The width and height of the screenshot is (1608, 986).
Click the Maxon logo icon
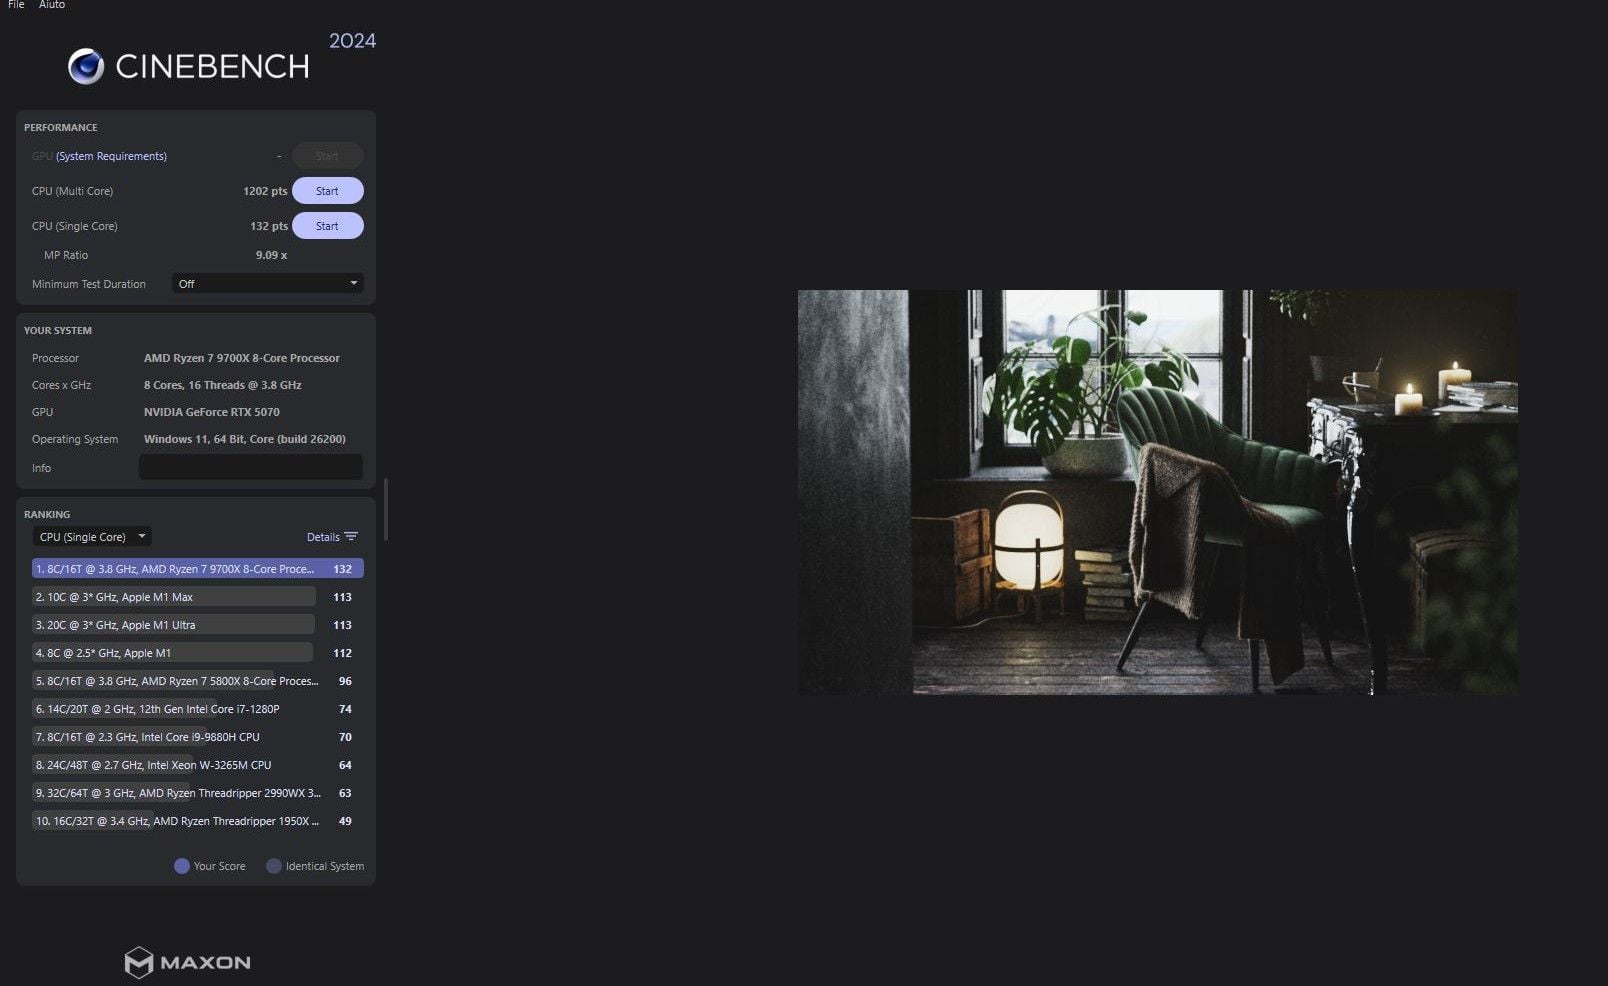point(138,963)
